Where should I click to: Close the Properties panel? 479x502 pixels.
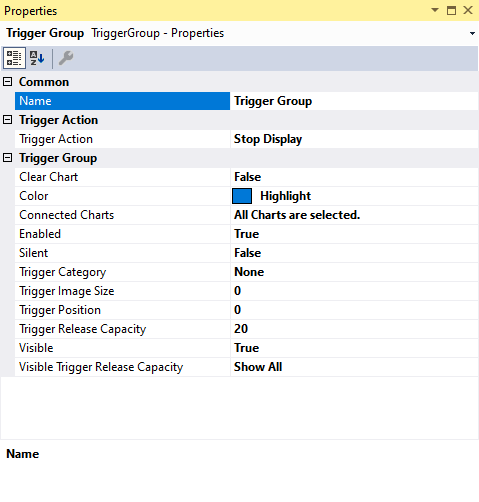(468, 10)
